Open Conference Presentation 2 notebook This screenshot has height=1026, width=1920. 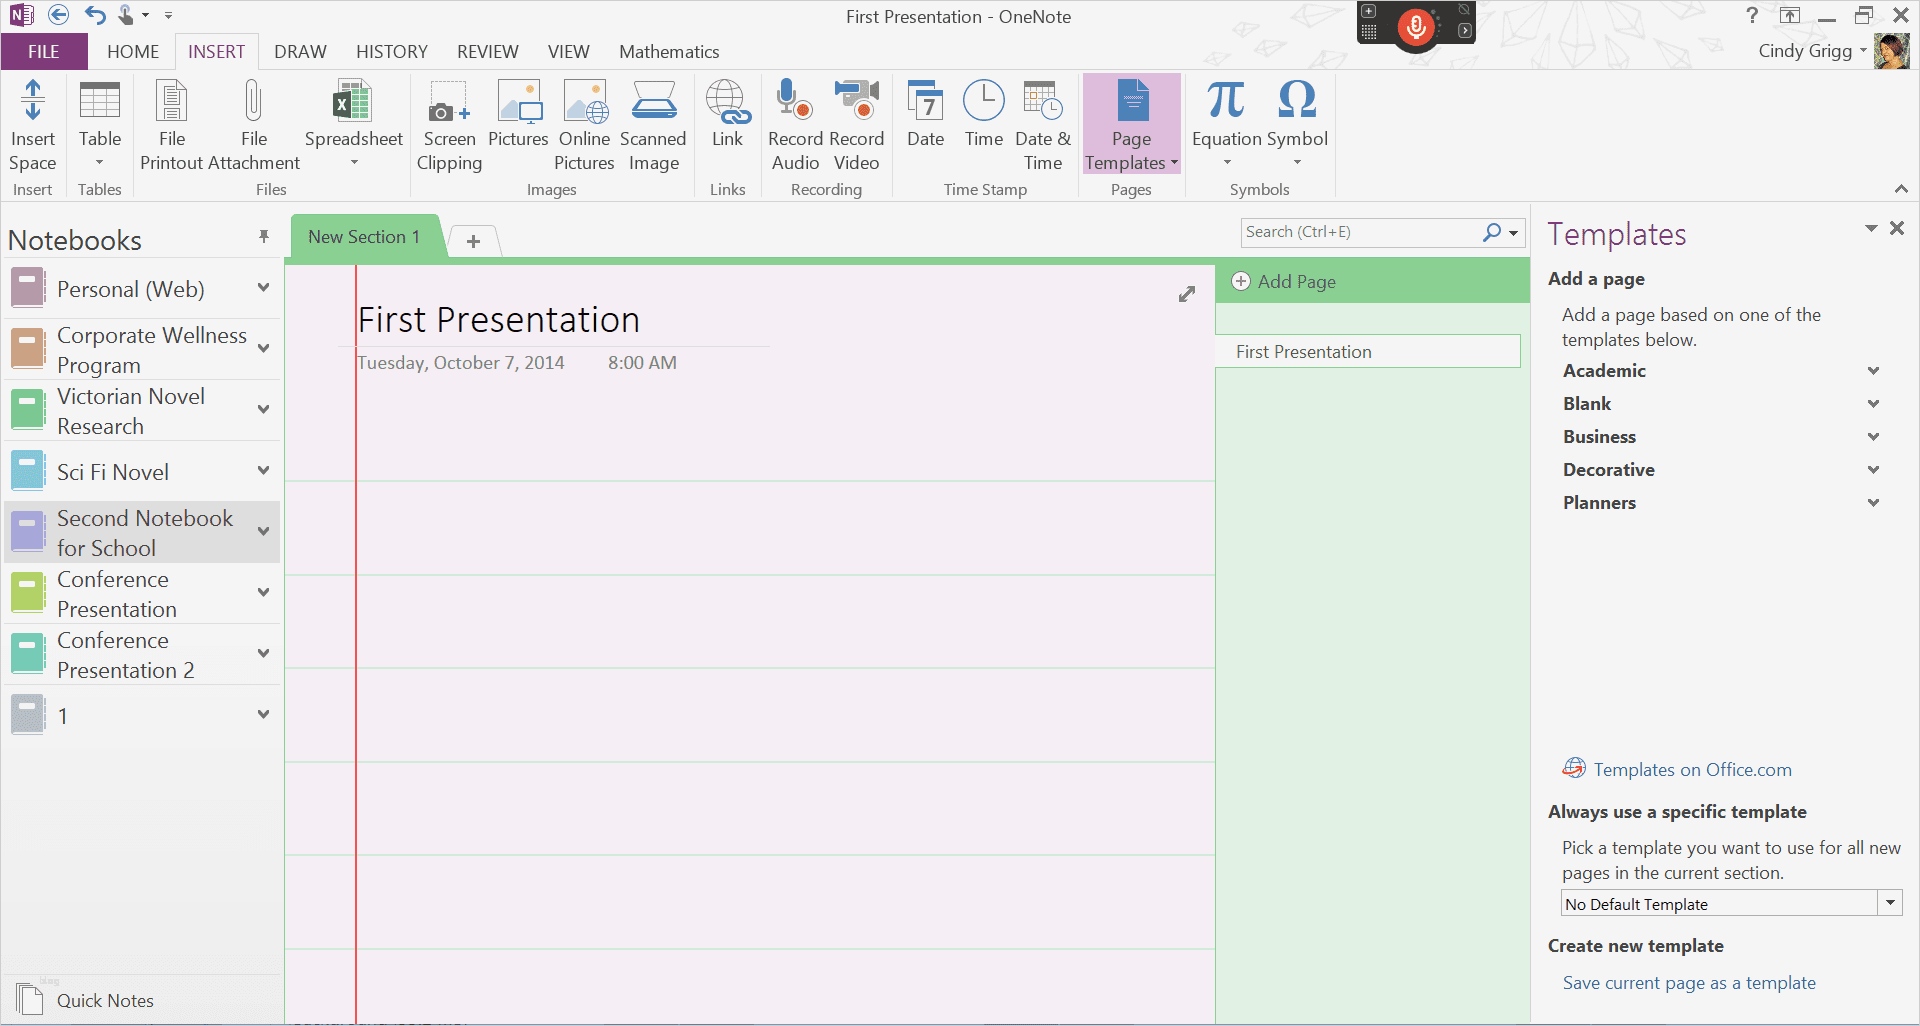tap(143, 655)
